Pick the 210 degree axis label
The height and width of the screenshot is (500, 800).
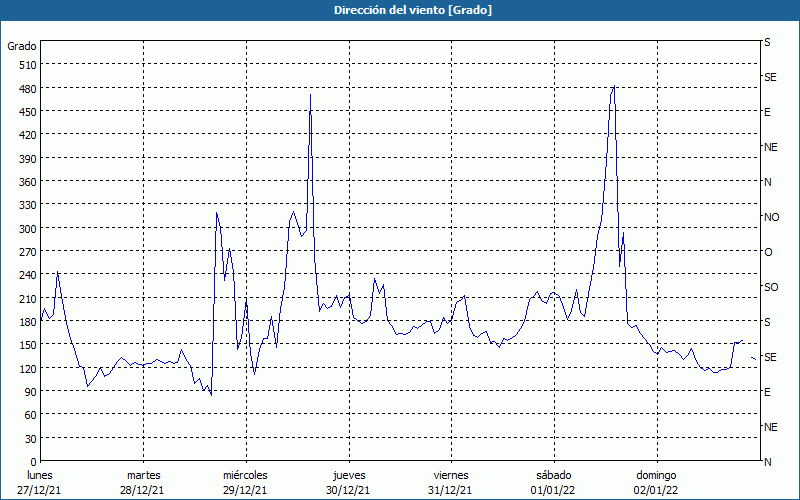pyautogui.click(x=28, y=298)
